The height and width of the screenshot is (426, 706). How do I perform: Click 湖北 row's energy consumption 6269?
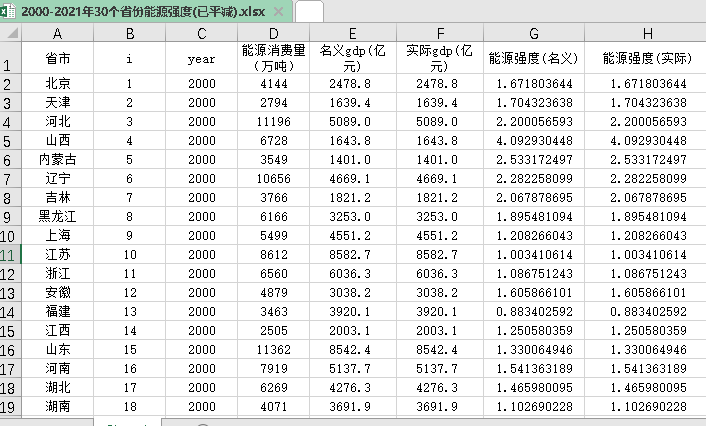274,388
